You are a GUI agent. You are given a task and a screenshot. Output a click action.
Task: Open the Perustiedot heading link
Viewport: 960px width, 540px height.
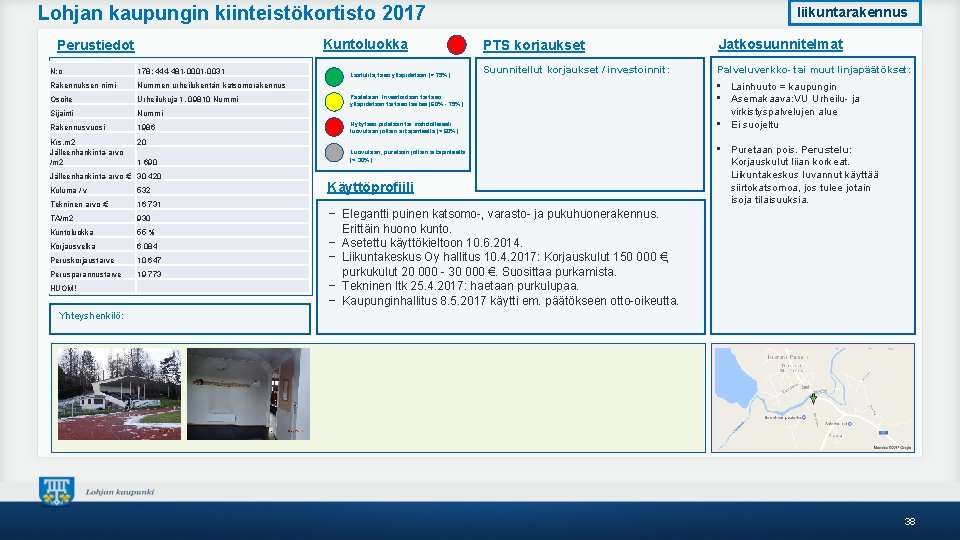click(x=96, y=45)
